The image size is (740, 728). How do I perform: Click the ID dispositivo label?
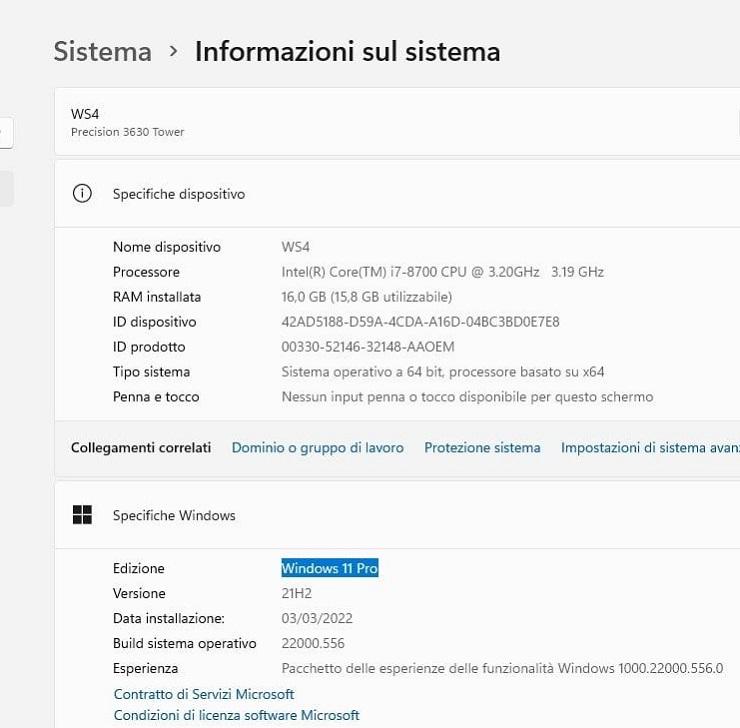[x=154, y=322]
